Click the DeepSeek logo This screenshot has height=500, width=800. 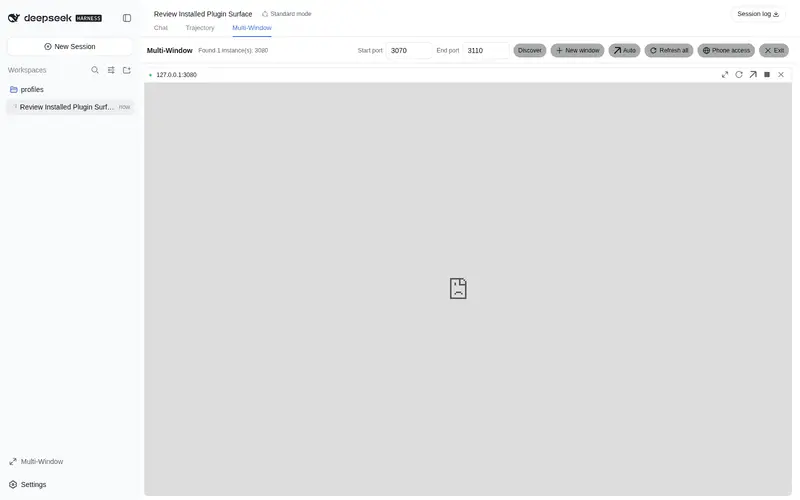pos(55,18)
